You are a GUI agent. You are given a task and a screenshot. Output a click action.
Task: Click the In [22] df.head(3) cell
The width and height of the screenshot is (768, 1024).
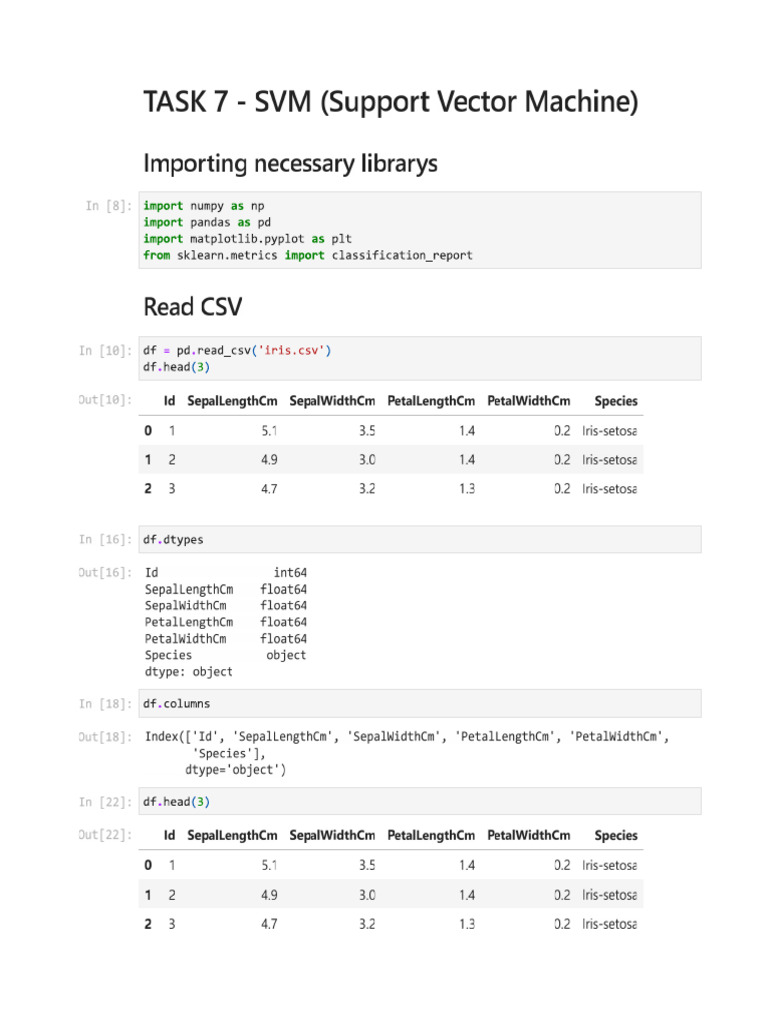420,801
